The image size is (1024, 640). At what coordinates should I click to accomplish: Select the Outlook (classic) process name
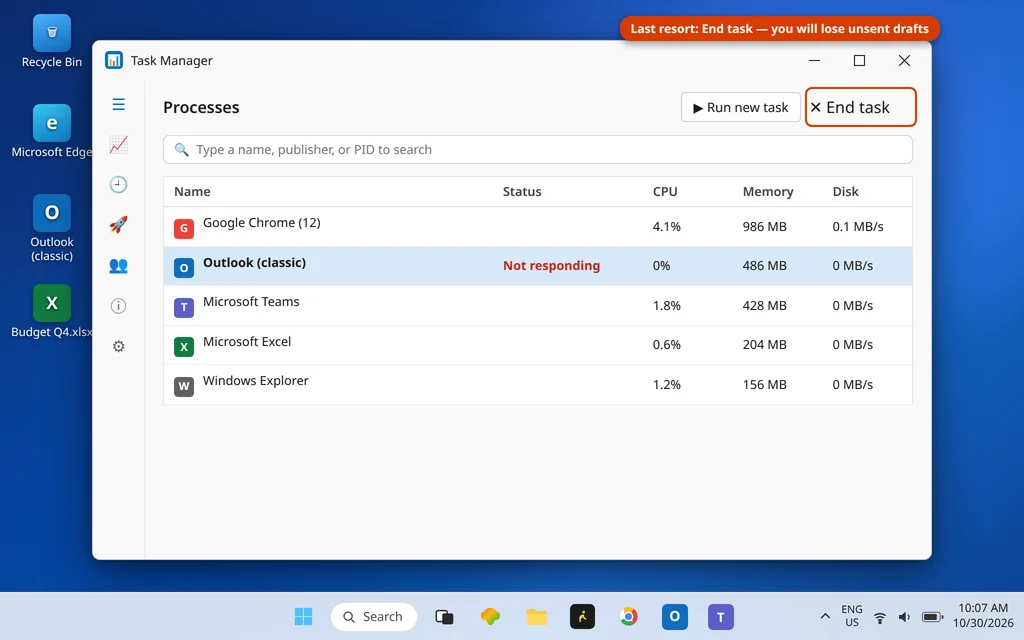click(254, 263)
